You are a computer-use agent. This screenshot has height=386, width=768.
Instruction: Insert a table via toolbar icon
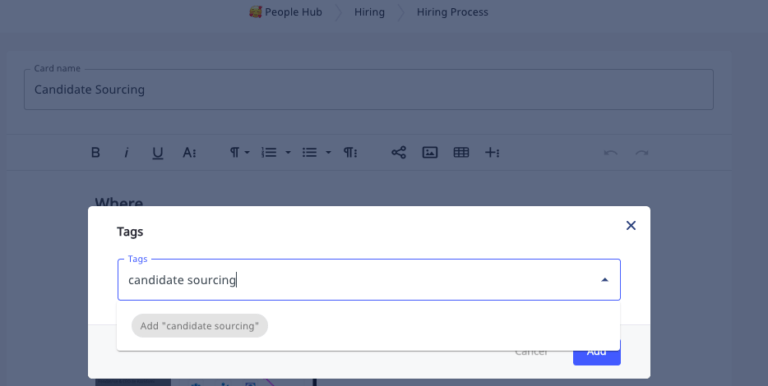[x=461, y=152]
